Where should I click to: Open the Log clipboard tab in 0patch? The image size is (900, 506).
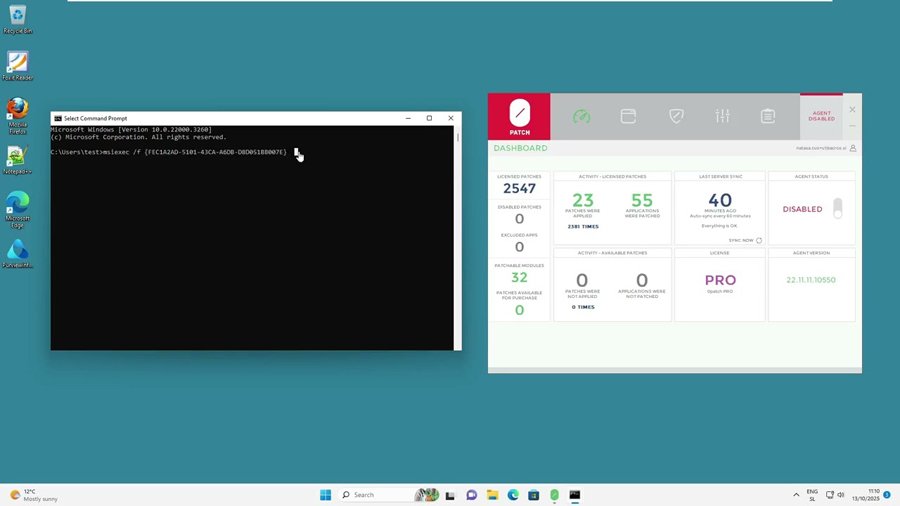tap(768, 116)
